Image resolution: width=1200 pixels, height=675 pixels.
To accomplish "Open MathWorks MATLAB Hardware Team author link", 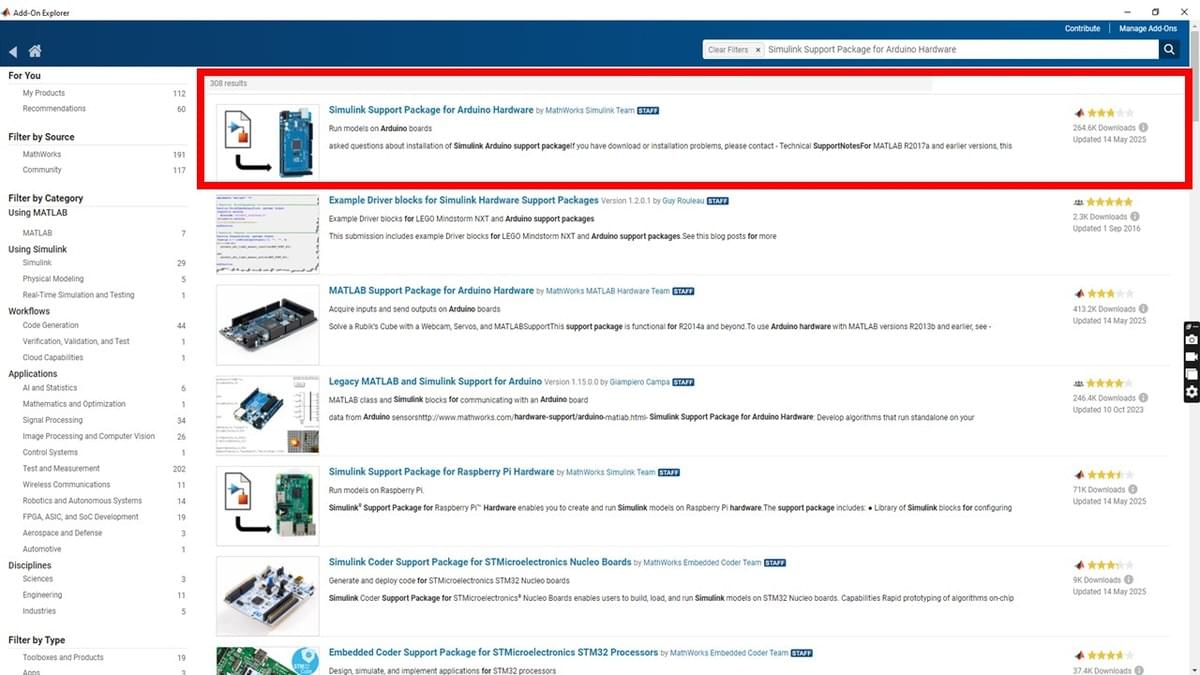I will [607, 291].
